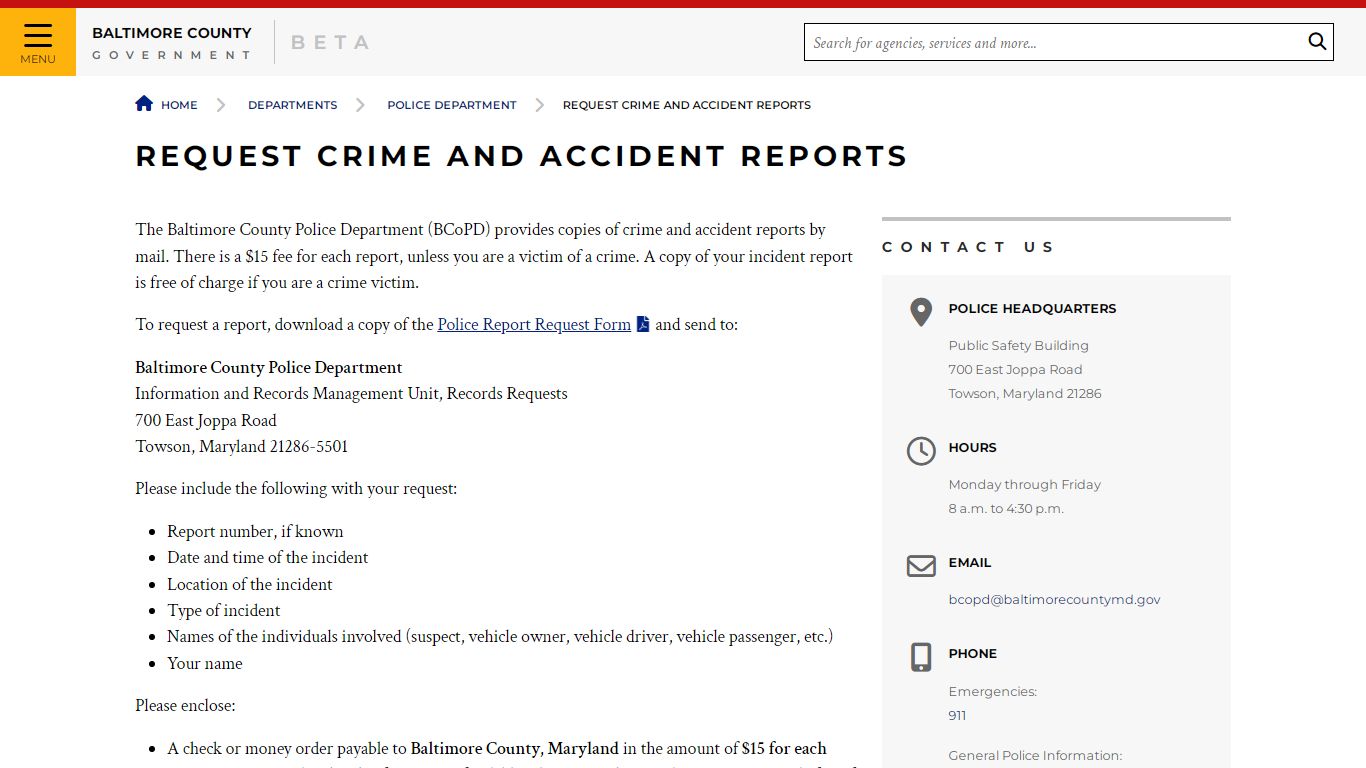Click the 911 emergency number

957,716
